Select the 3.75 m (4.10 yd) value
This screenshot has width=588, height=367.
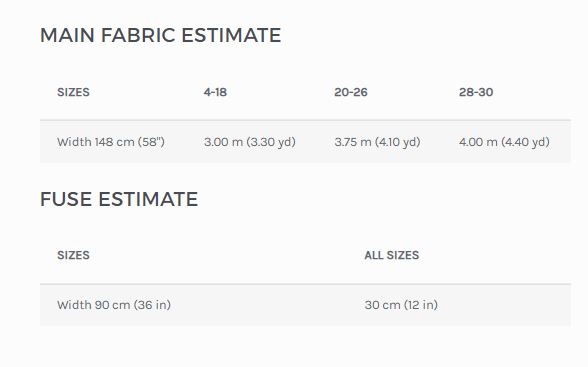pyautogui.click(x=377, y=142)
